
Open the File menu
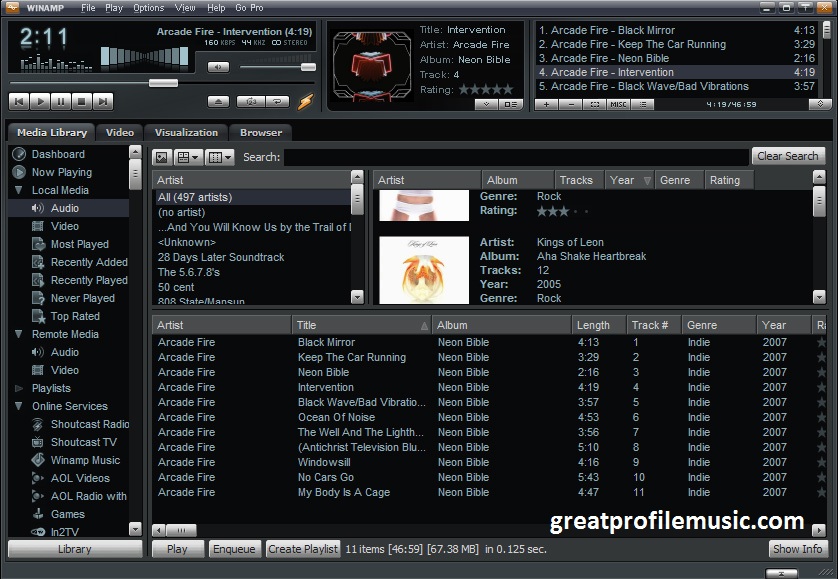point(88,7)
